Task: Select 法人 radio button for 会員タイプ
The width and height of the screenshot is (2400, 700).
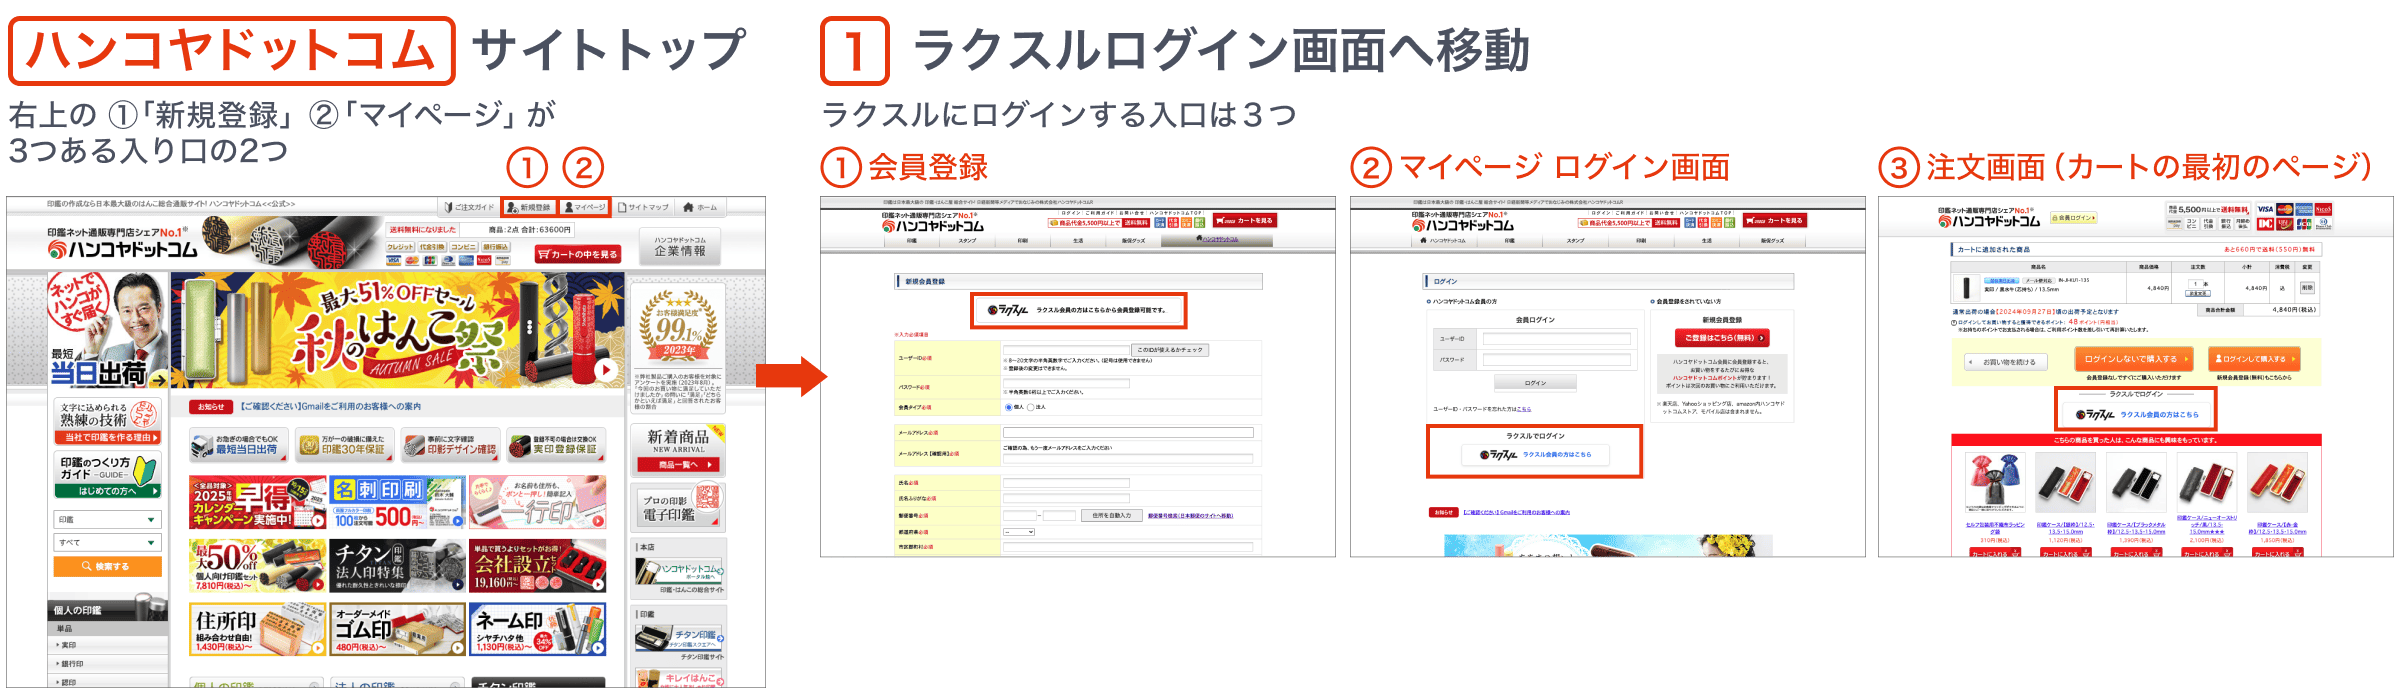Action: (1030, 407)
